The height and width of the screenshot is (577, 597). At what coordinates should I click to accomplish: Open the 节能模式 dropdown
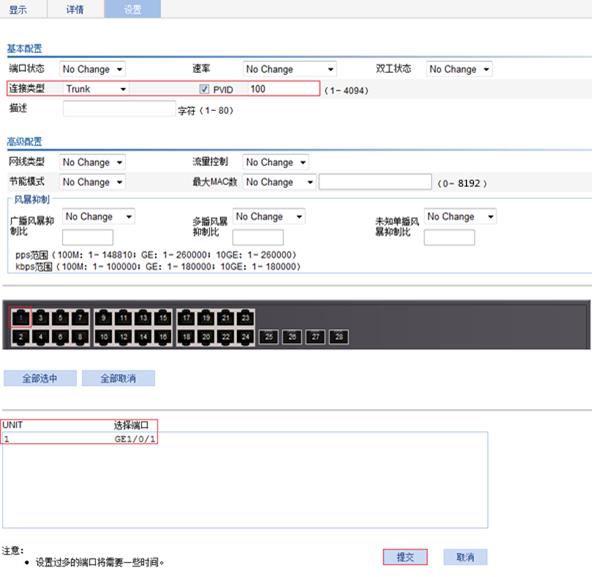point(93,182)
